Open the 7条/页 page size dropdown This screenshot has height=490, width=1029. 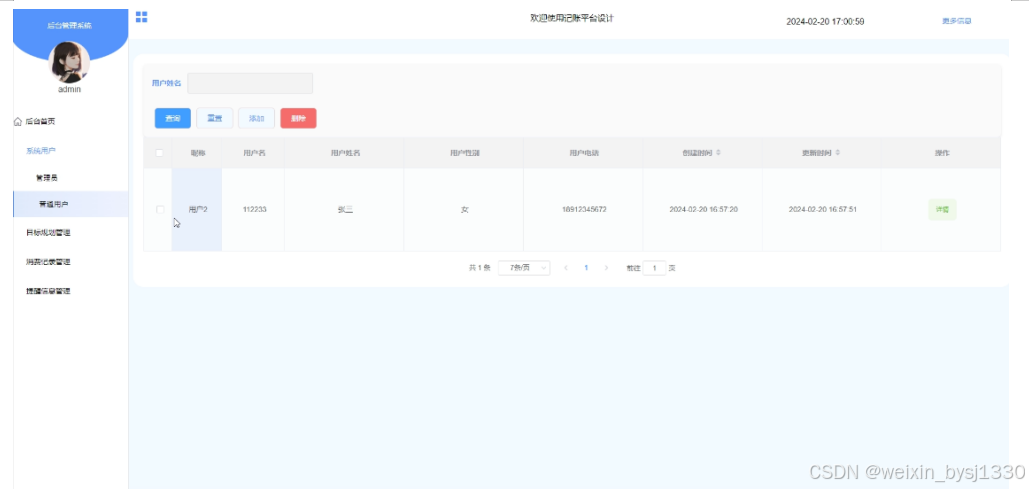(524, 268)
